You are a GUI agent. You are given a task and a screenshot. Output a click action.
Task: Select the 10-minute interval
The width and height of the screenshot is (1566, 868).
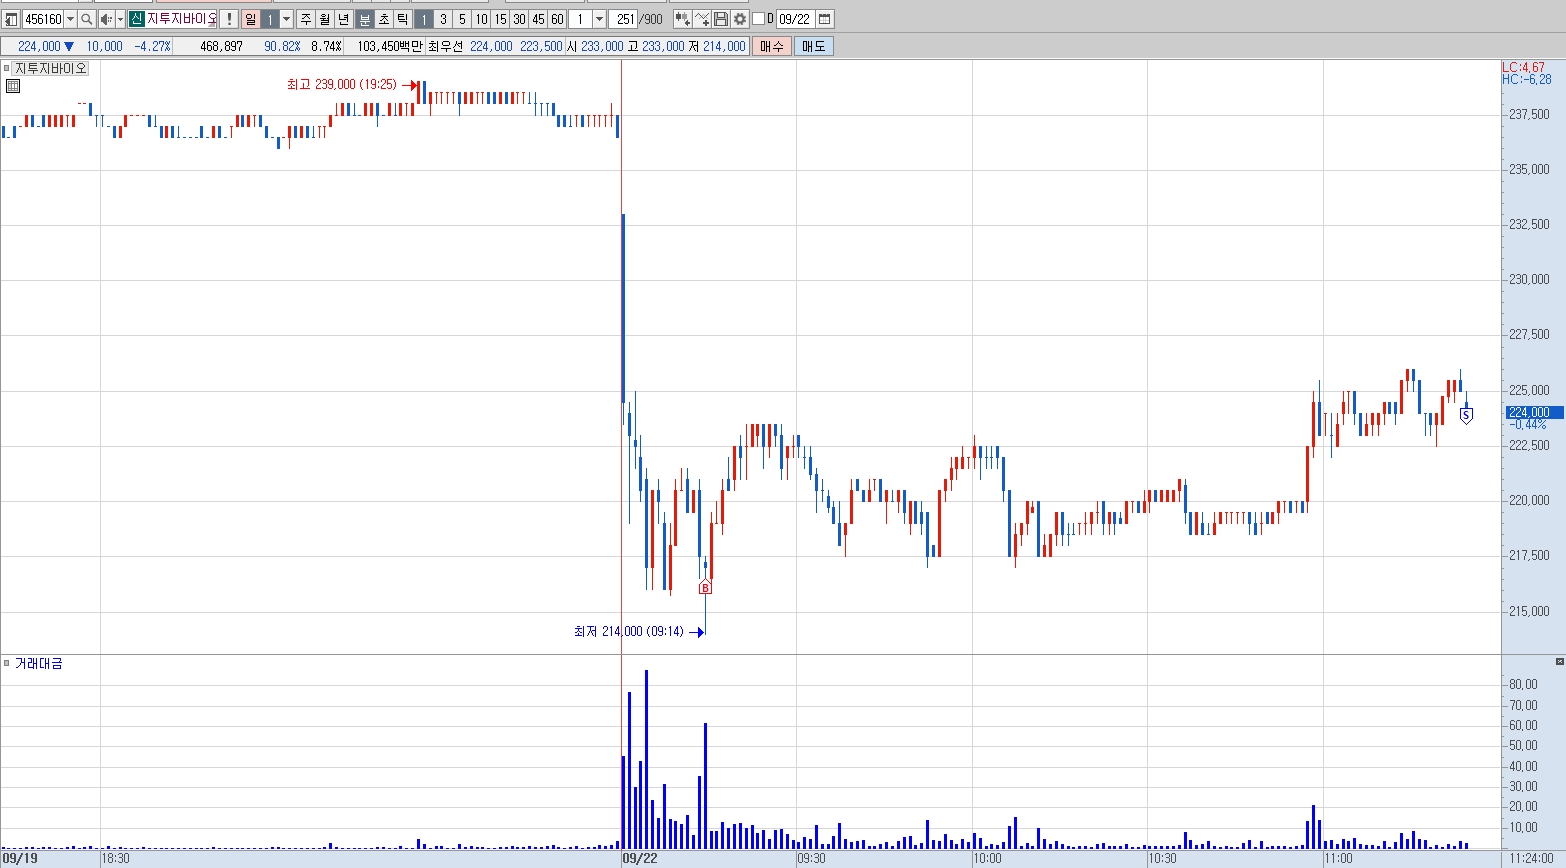click(x=481, y=19)
